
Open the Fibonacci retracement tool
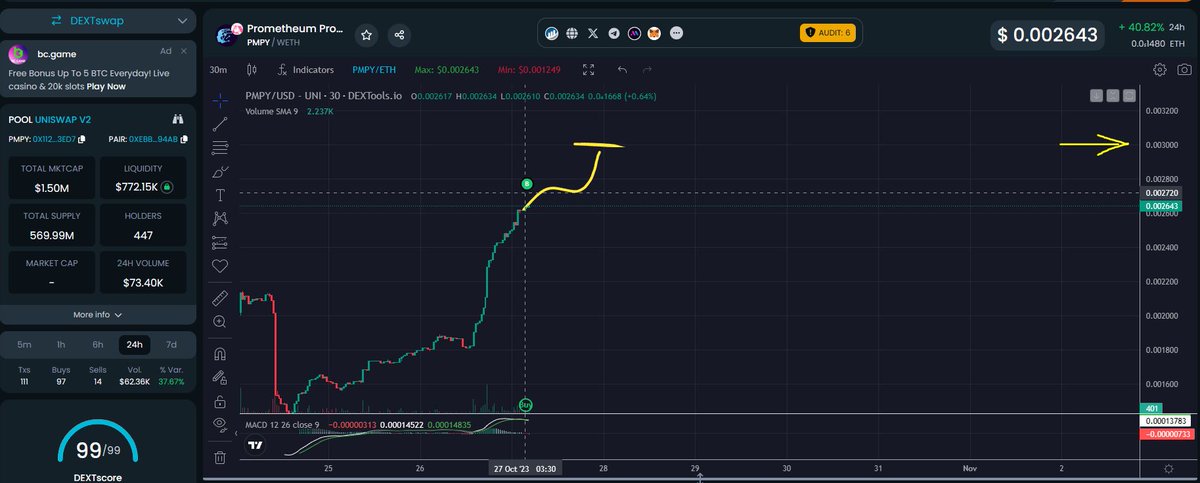pos(220,148)
